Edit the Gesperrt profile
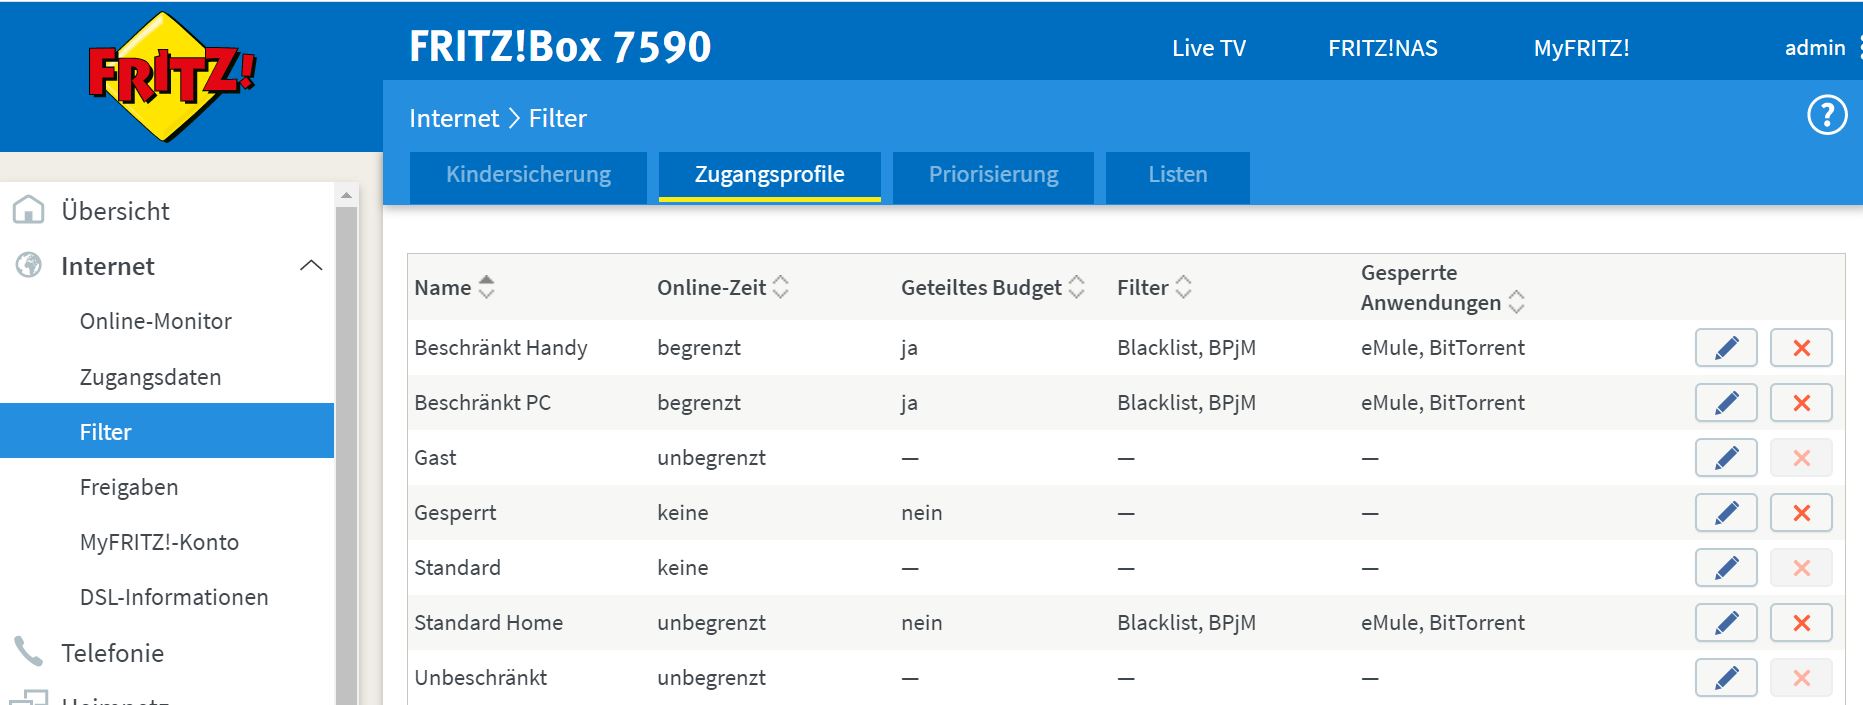 click(1726, 513)
